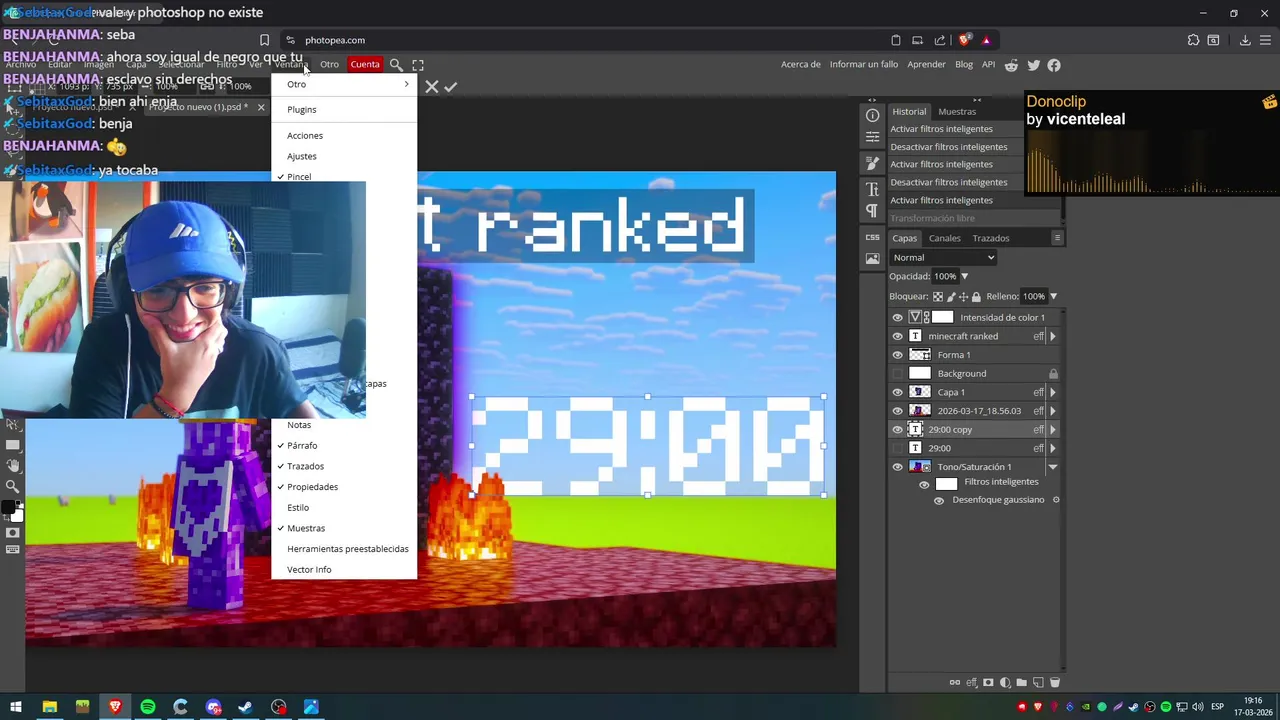Screen dimensions: 1280x720
Task: Open the Aprender link
Action: pyautogui.click(x=926, y=65)
